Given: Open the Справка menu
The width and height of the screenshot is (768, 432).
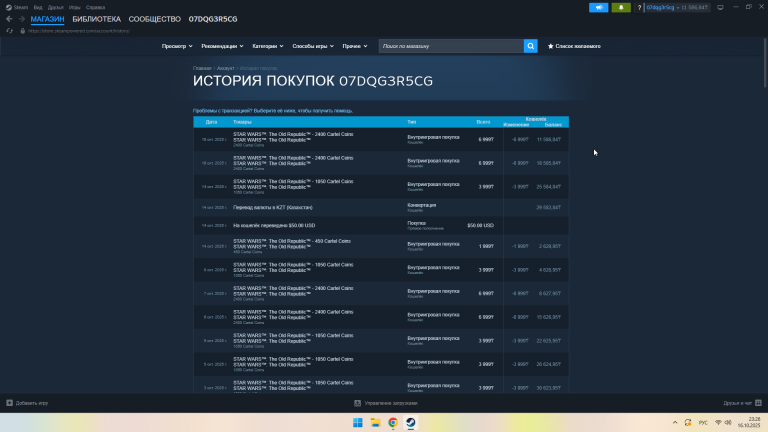Looking at the screenshot, I should pyautogui.click(x=95, y=7).
